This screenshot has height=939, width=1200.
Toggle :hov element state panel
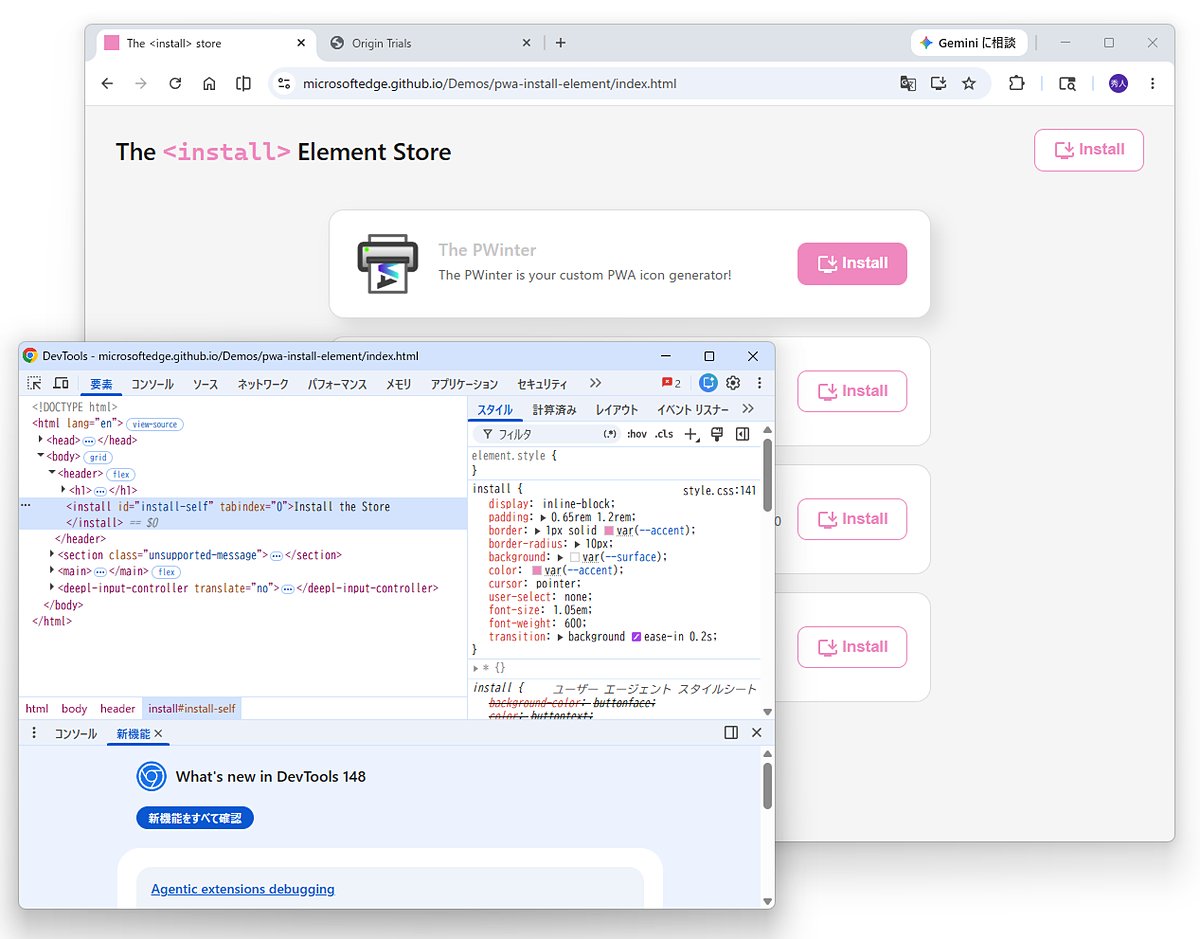point(637,434)
